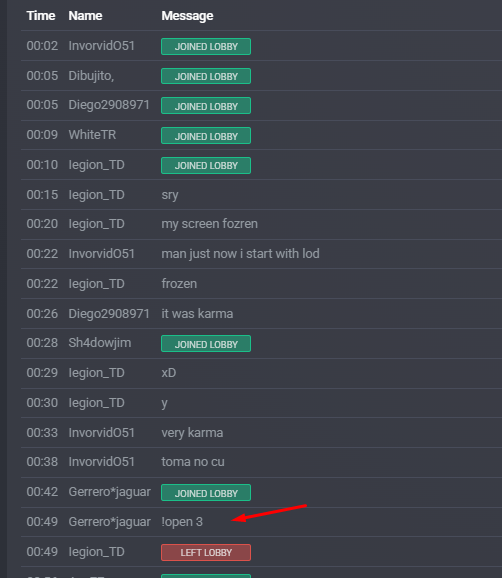The image size is (502, 578).
Task: Click the Time column header
Action: [x=41, y=16]
